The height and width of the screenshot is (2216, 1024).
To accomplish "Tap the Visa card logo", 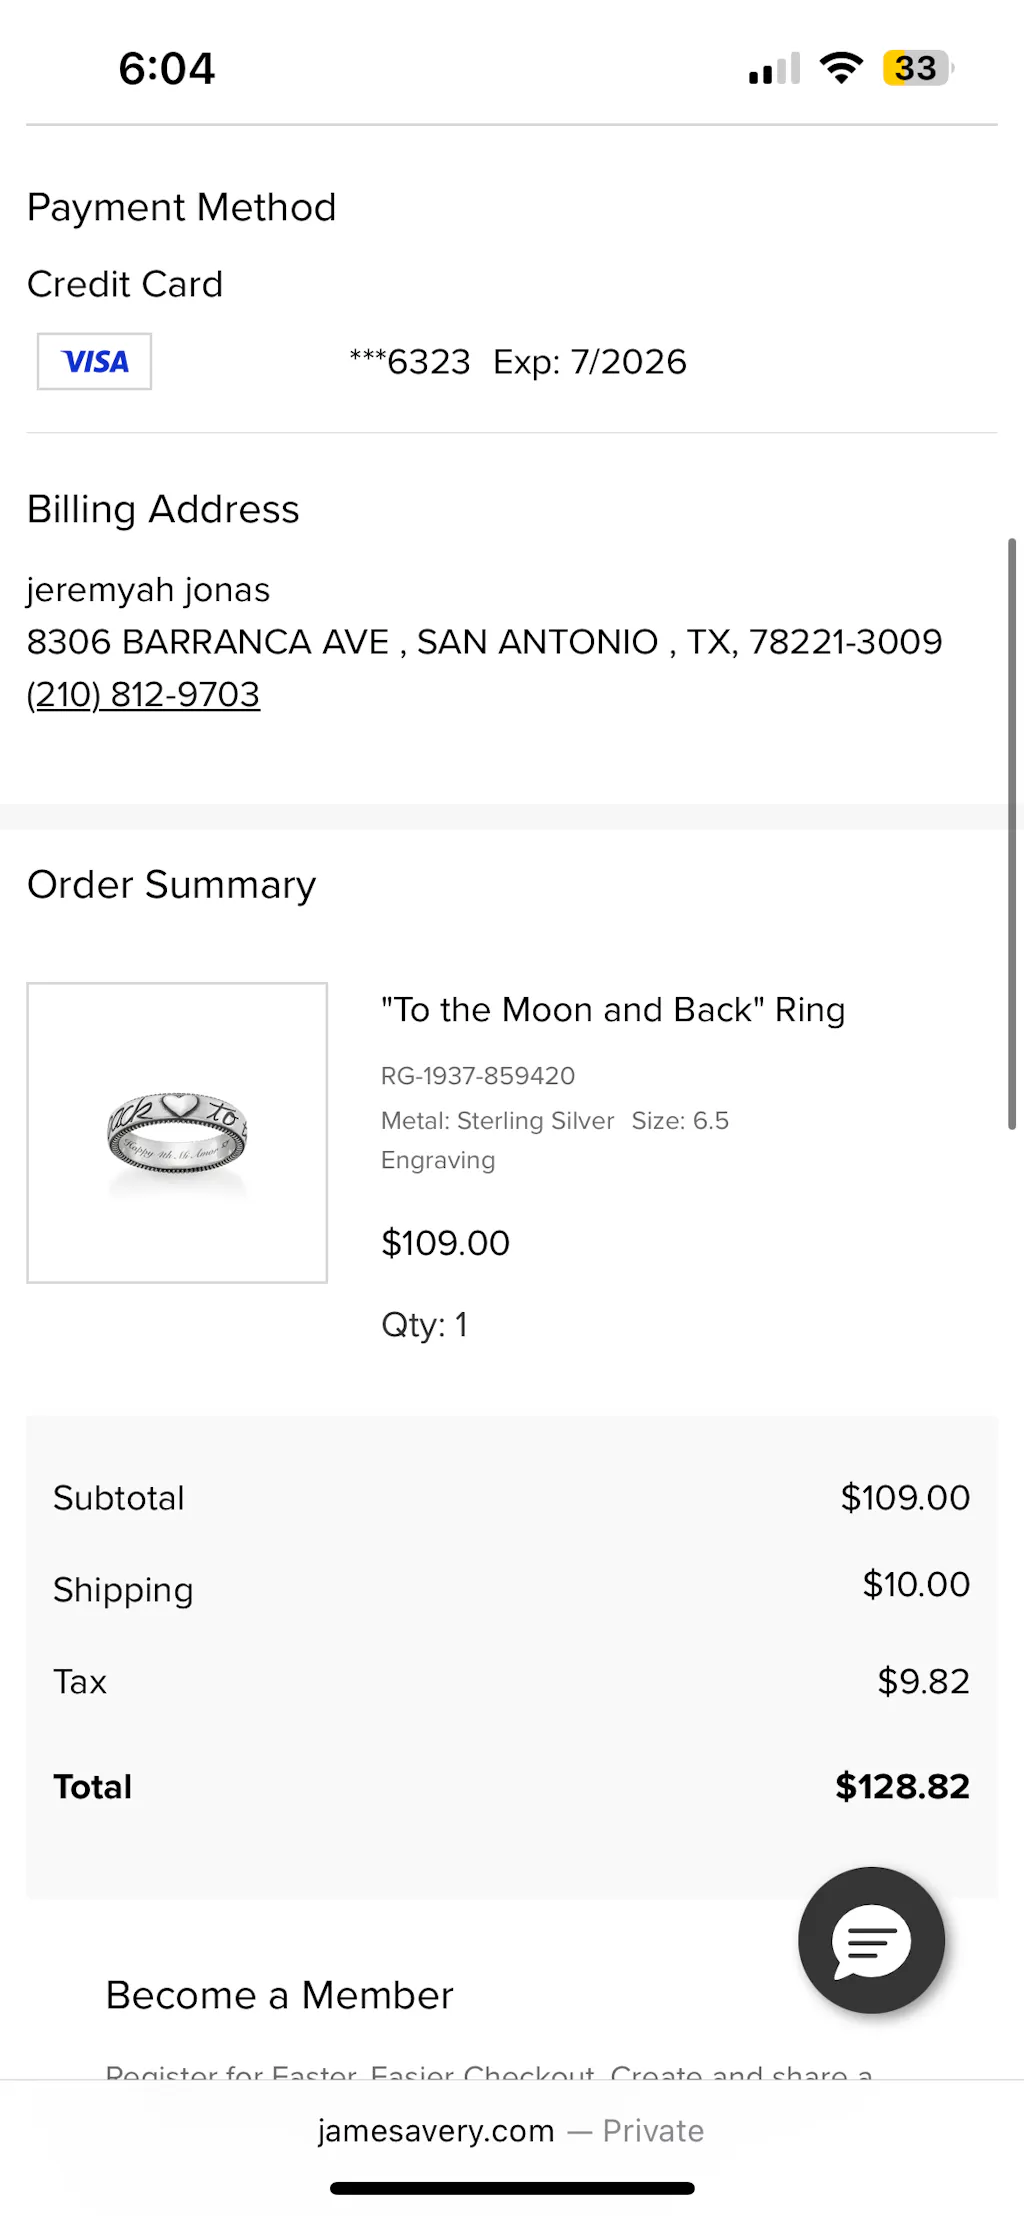I will (94, 361).
